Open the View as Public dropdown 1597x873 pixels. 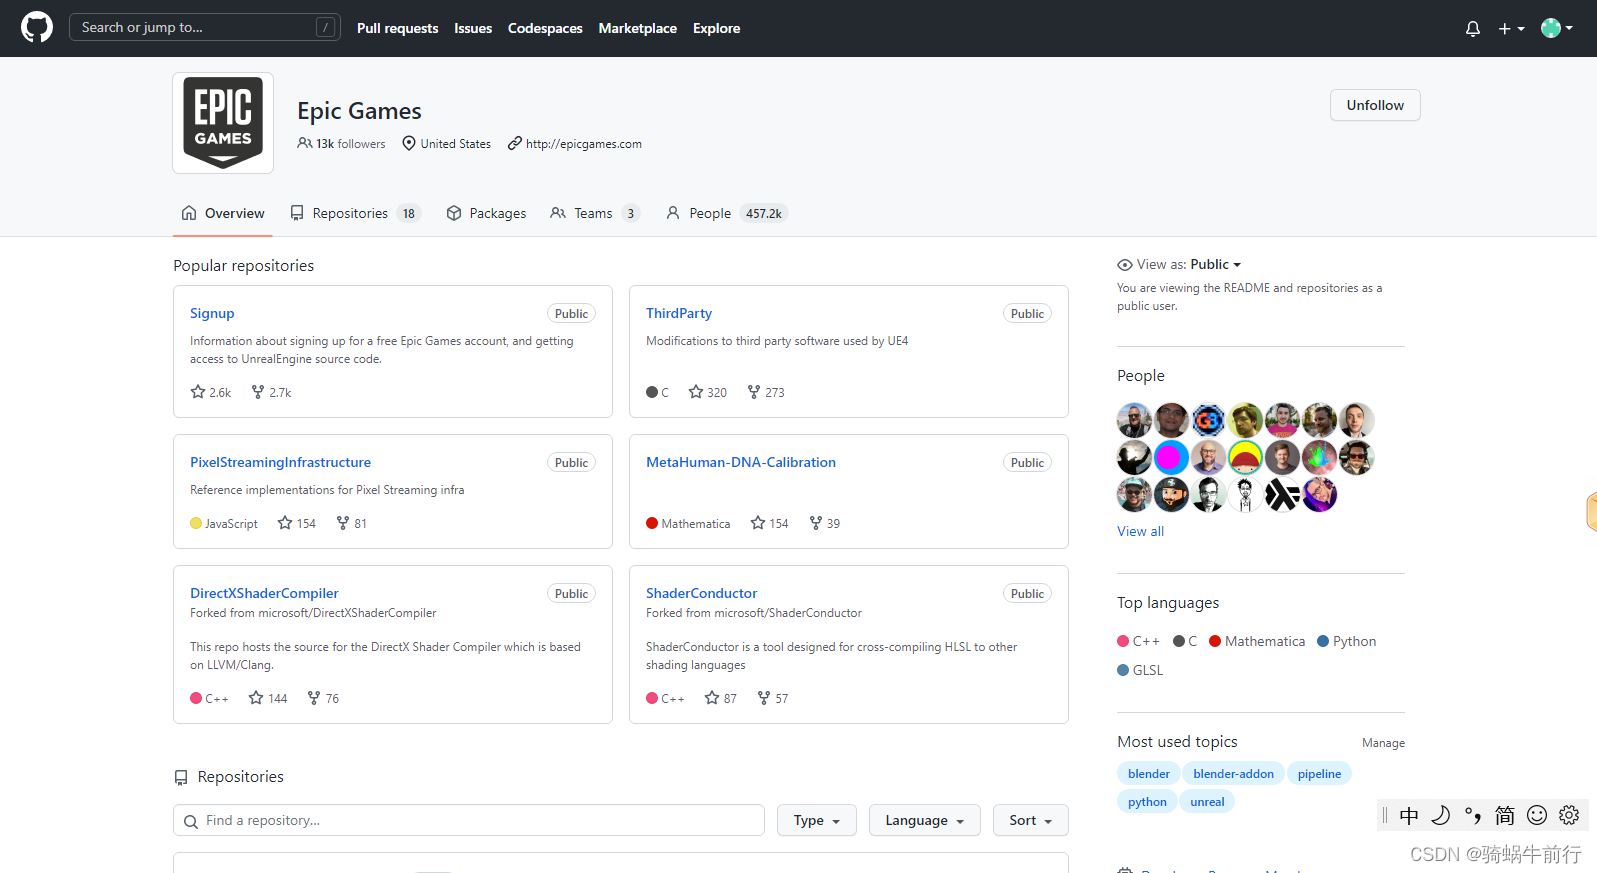1215,264
